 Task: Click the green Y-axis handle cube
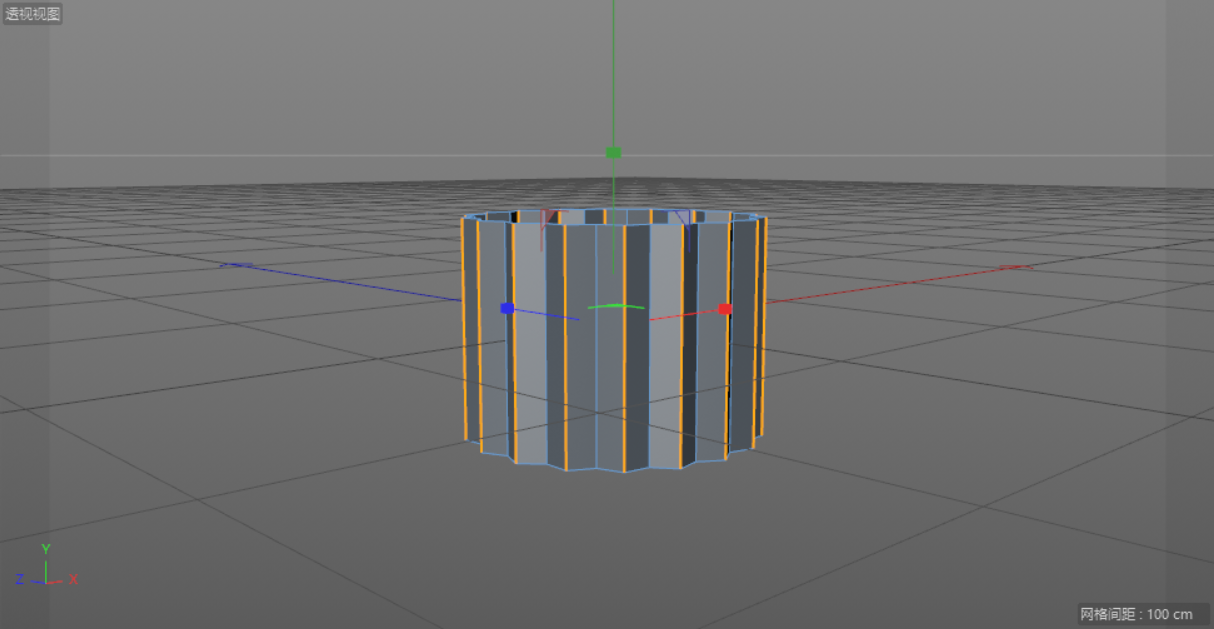(614, 153)
